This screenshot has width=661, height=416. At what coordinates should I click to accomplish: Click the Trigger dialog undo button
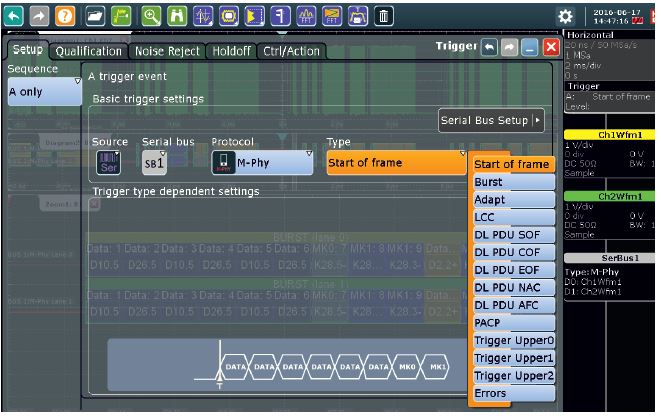tap(487, 48)
